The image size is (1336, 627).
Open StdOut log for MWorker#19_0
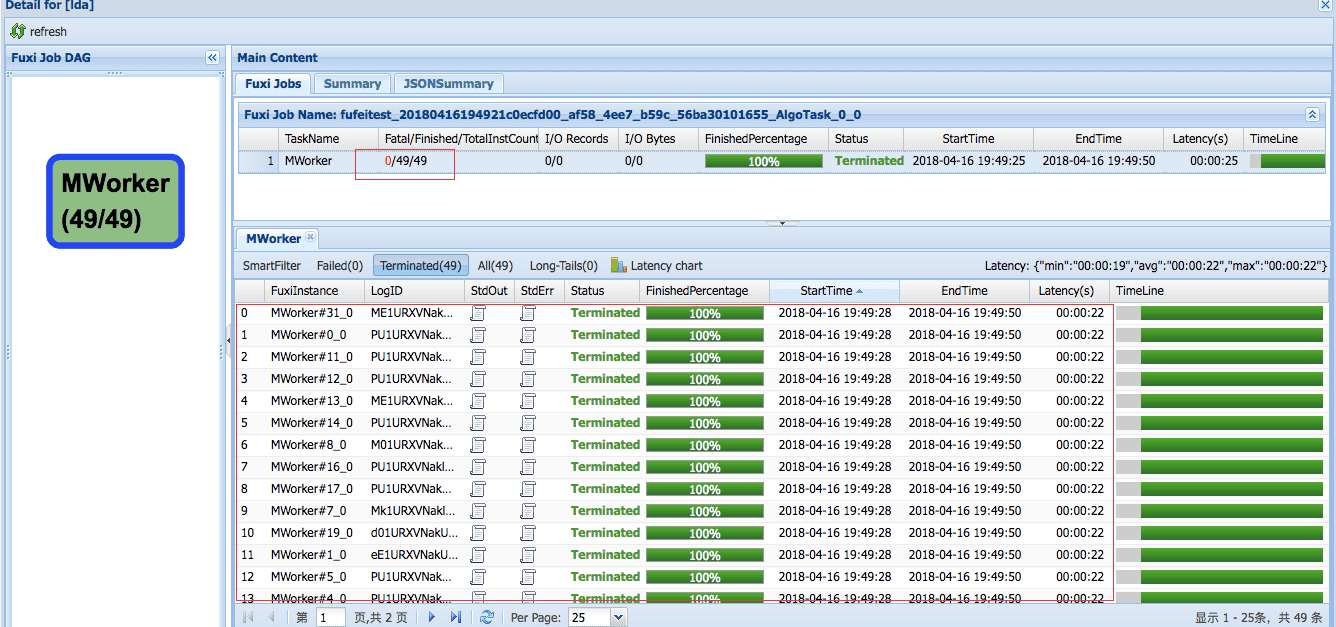tap(478, 533)
